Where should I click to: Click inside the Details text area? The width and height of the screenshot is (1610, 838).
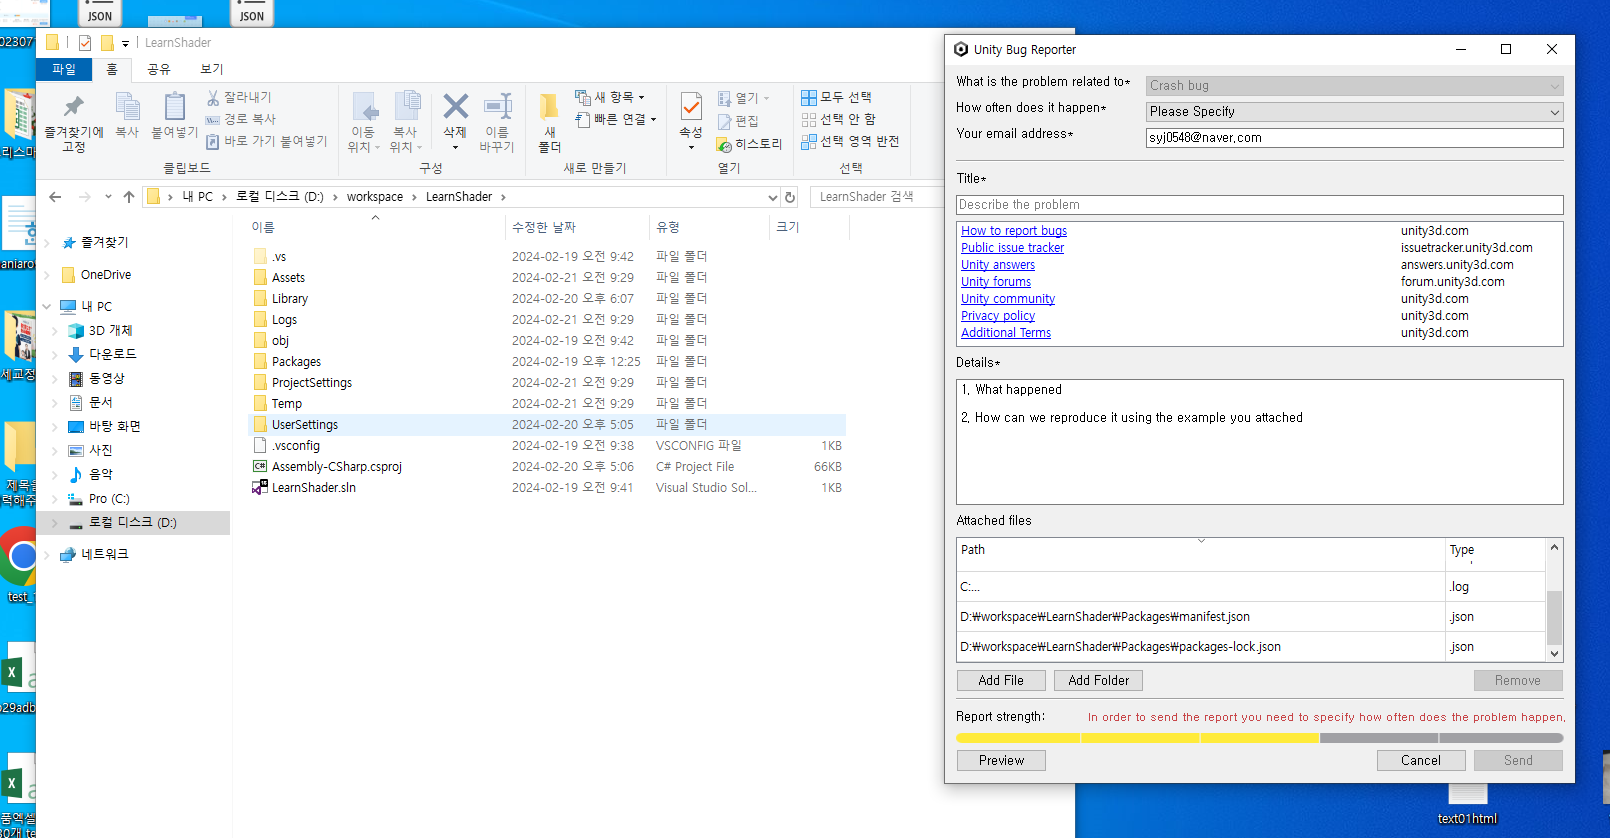1259,442
